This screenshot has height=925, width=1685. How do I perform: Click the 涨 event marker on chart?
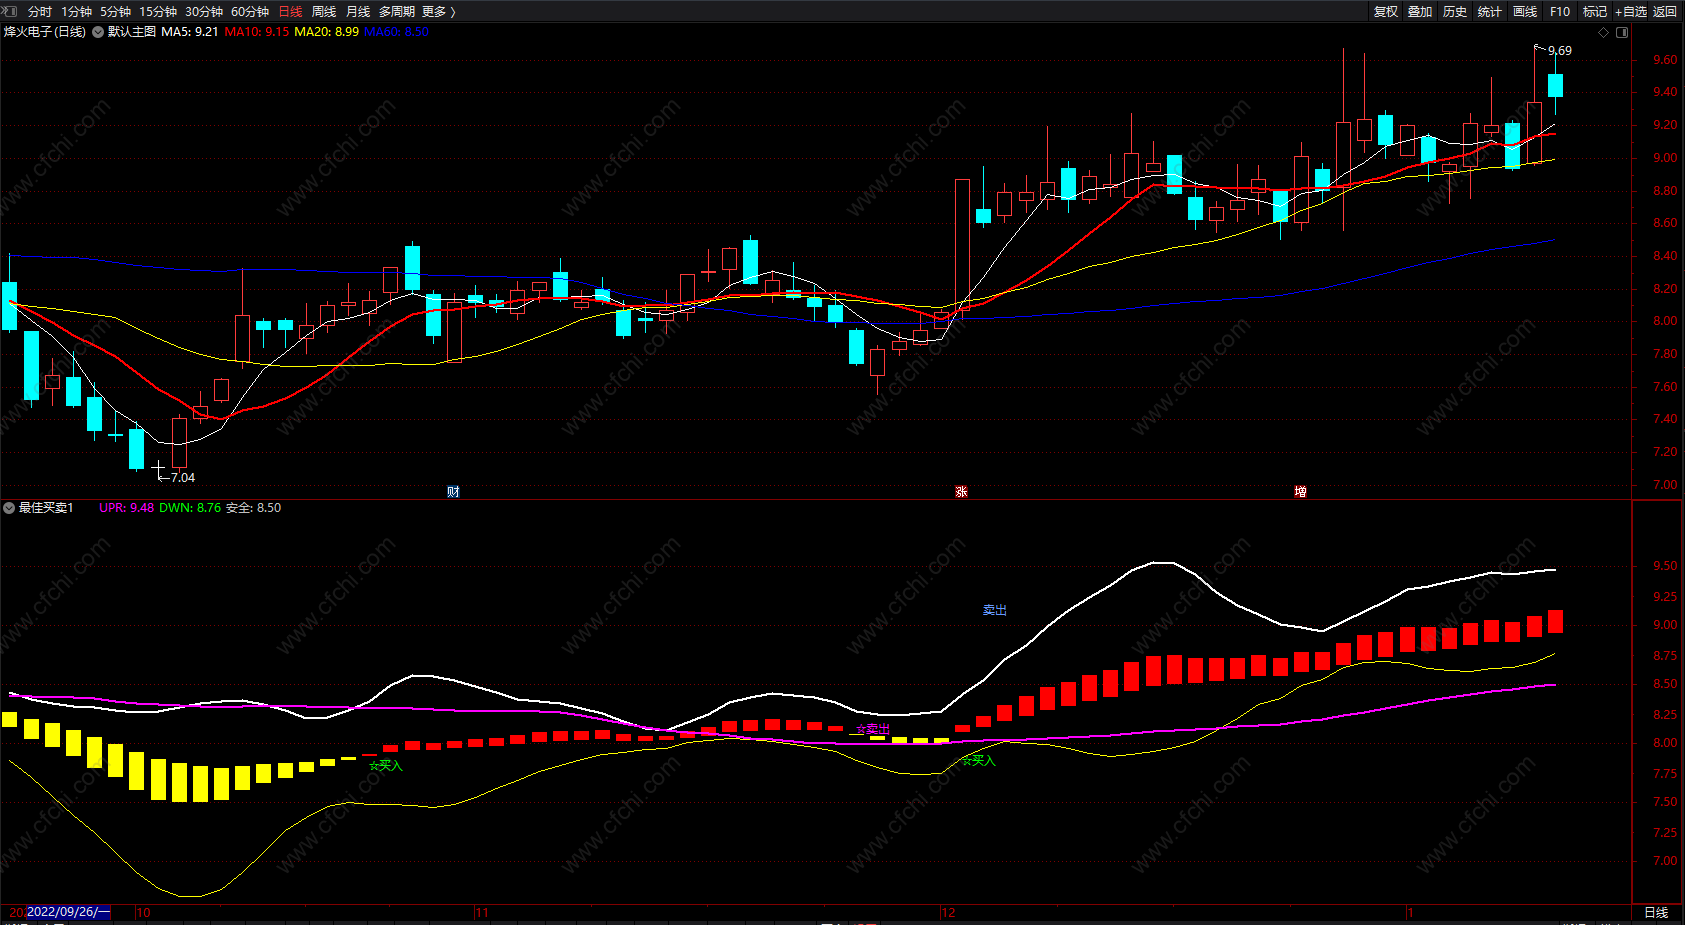[x=961, y=491]
